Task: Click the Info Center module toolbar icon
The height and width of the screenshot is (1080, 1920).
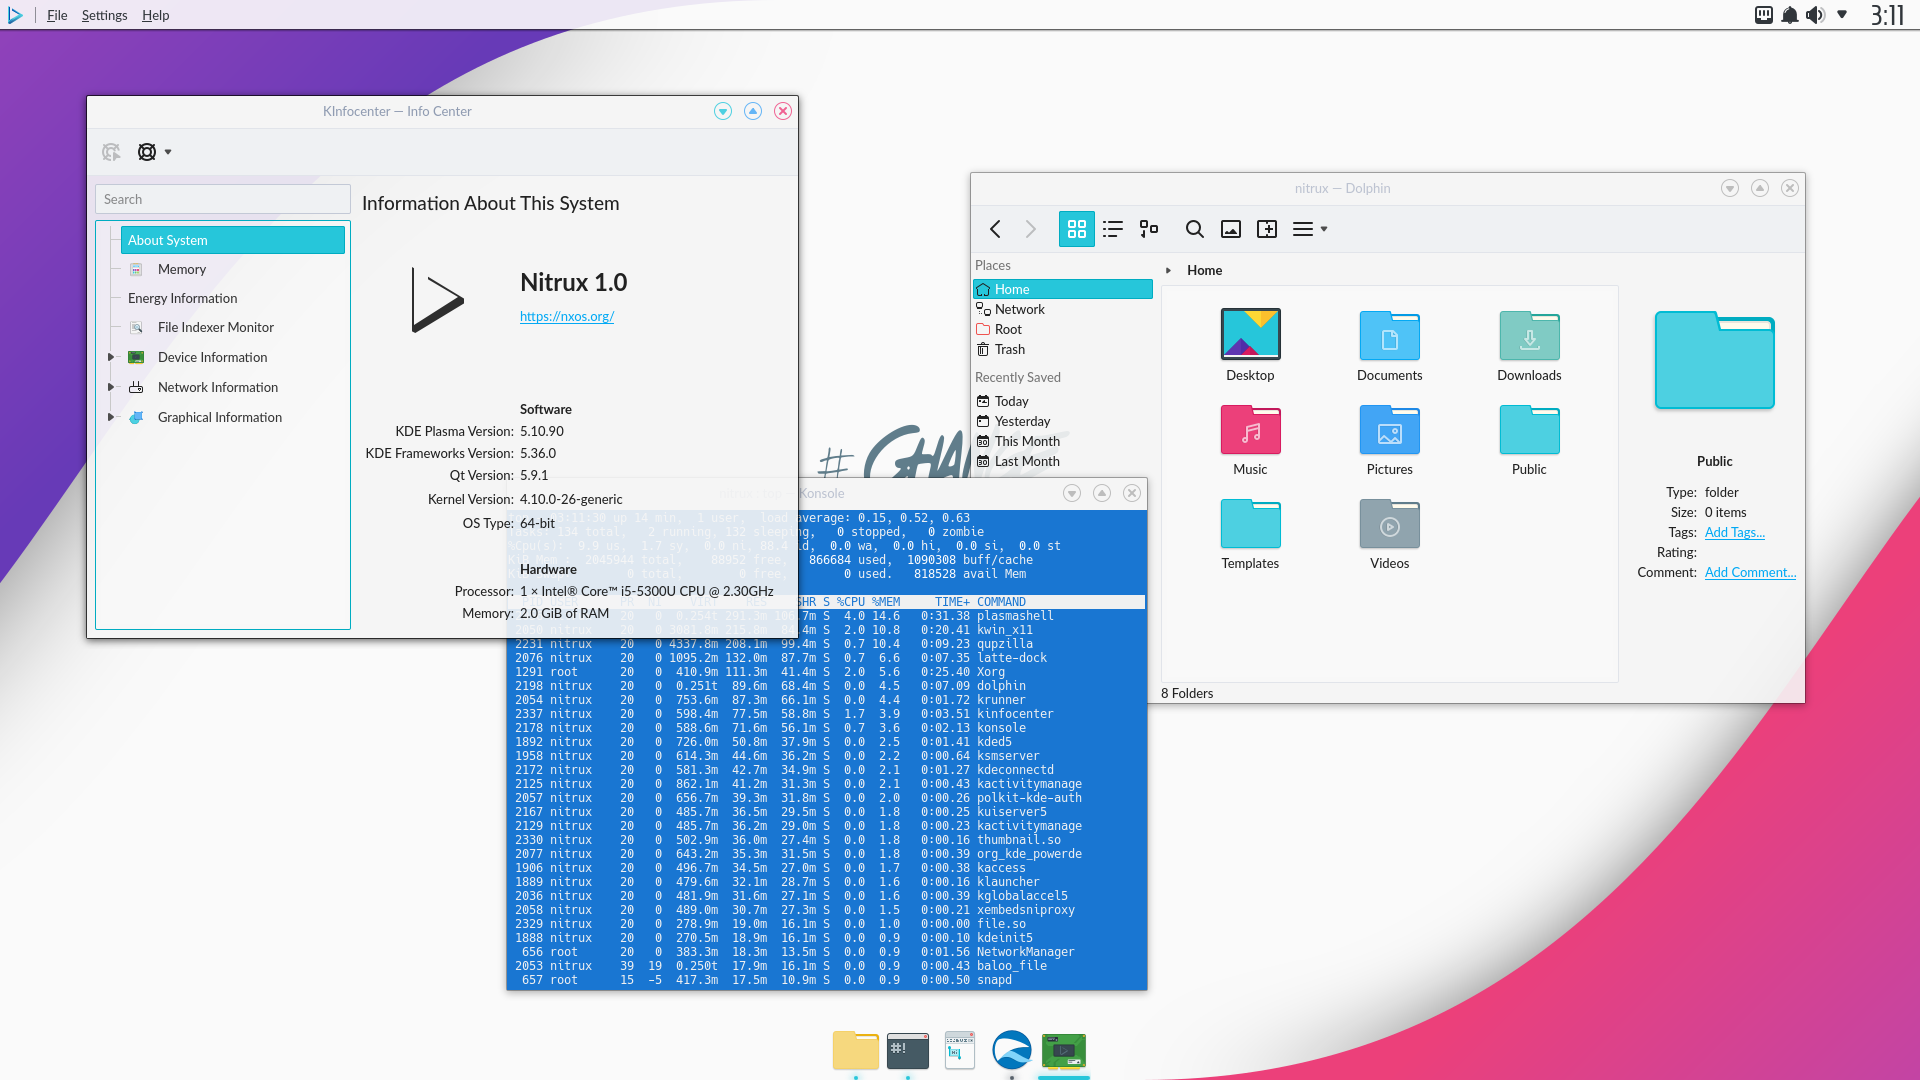Action: (111, 152)
